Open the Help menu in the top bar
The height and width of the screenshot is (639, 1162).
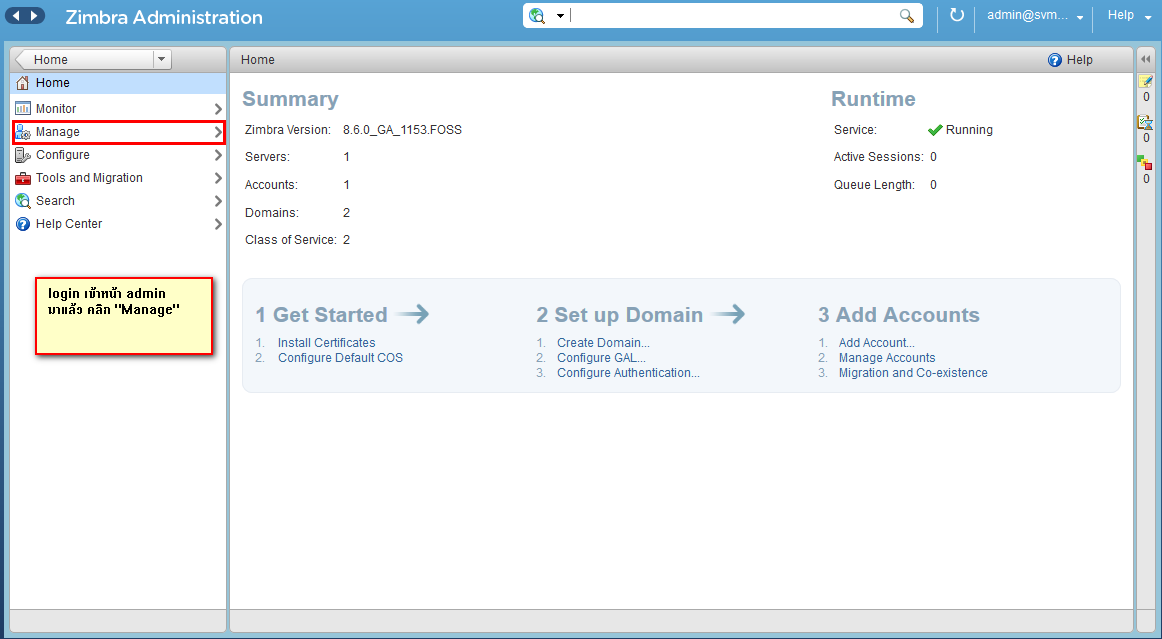click(x=1129, y=16)
